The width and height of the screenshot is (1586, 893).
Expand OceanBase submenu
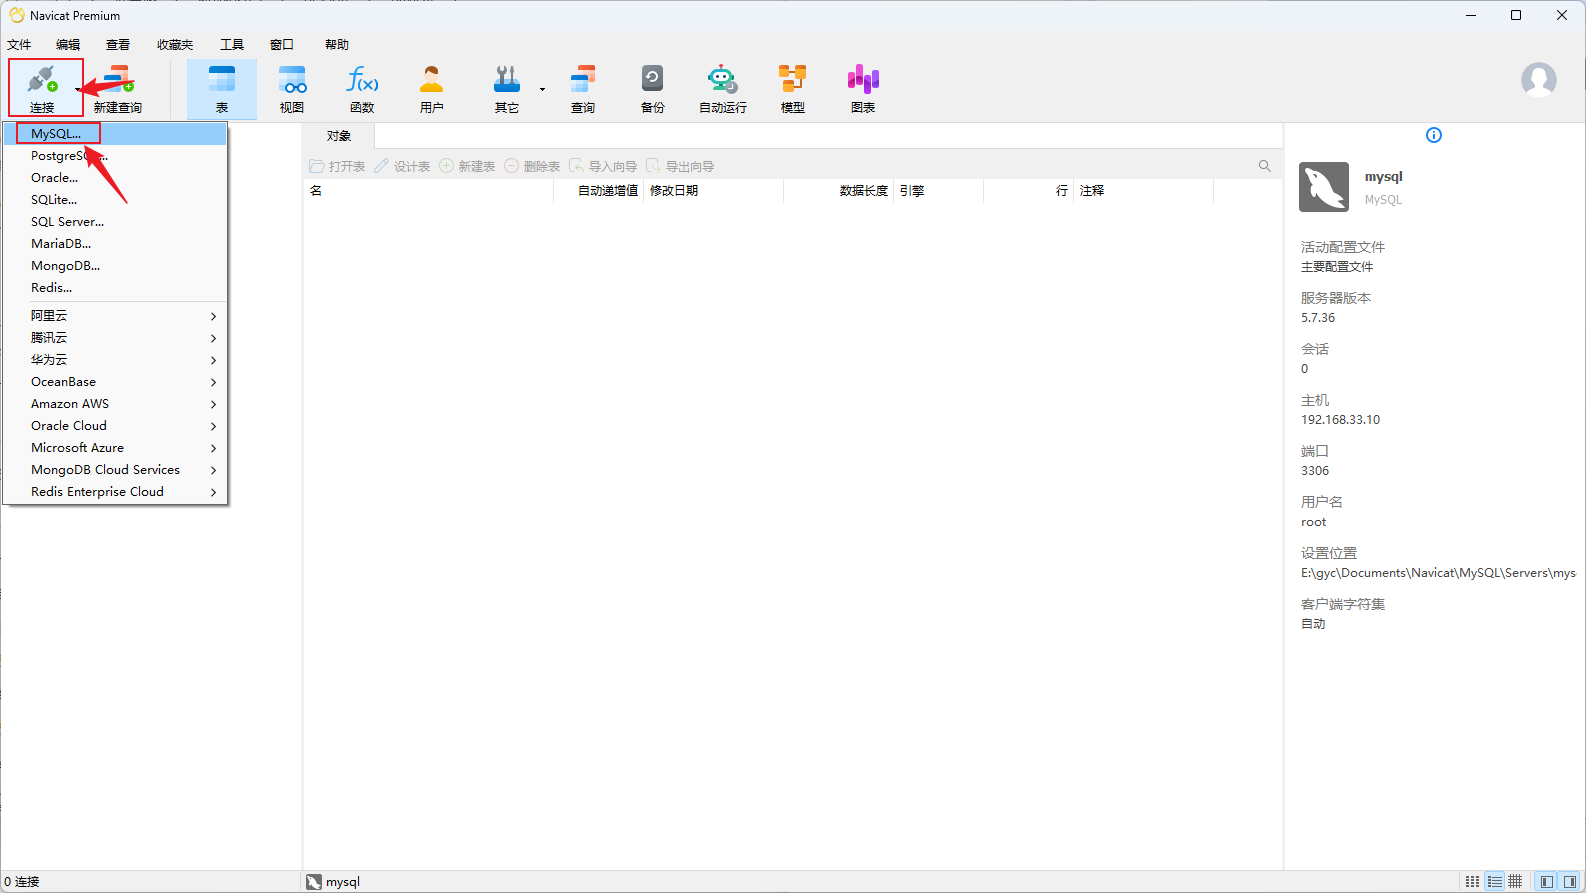click(116, 382)
